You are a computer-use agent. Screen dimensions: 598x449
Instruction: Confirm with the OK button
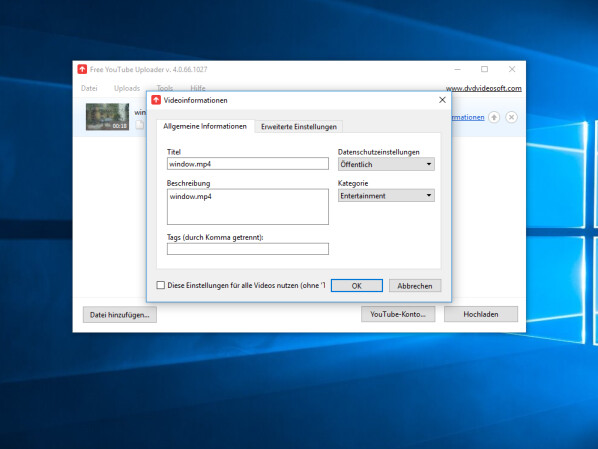(357, 286)
